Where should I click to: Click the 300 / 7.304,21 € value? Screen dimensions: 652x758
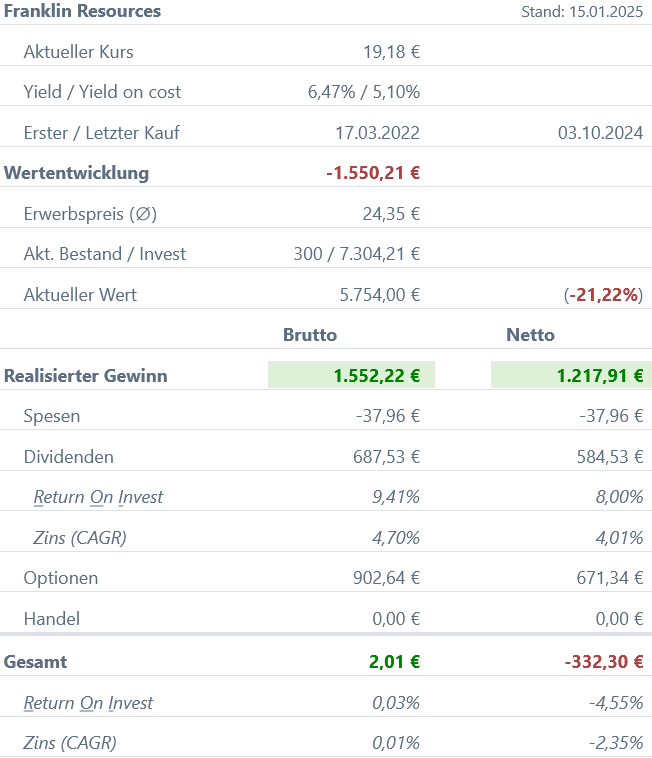[357, 254]
